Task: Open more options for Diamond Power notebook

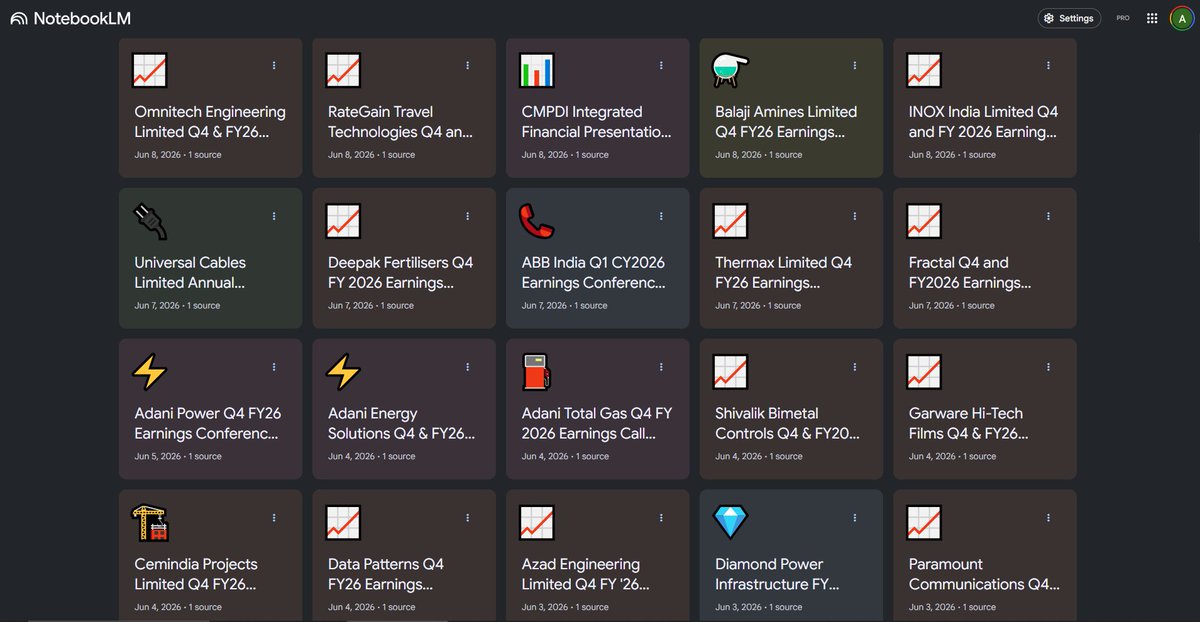Action: click(855, 518)
